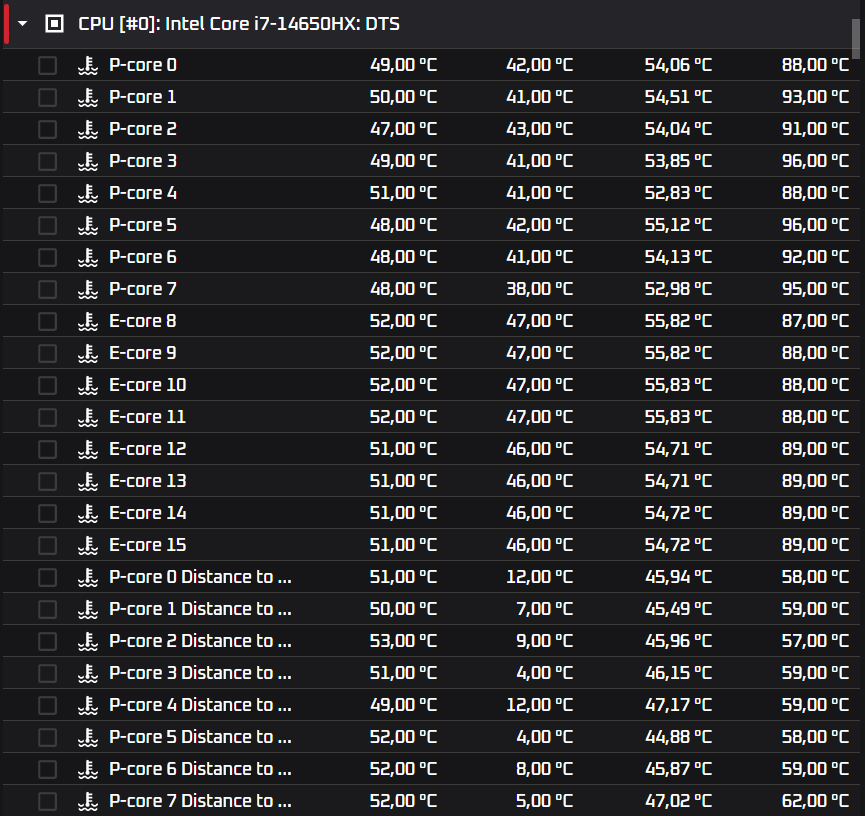This screenshot has height=816, width=865.
Task: Enable checkbox for P-core 0 Distance to row
Action: click(x=47, y=577)
